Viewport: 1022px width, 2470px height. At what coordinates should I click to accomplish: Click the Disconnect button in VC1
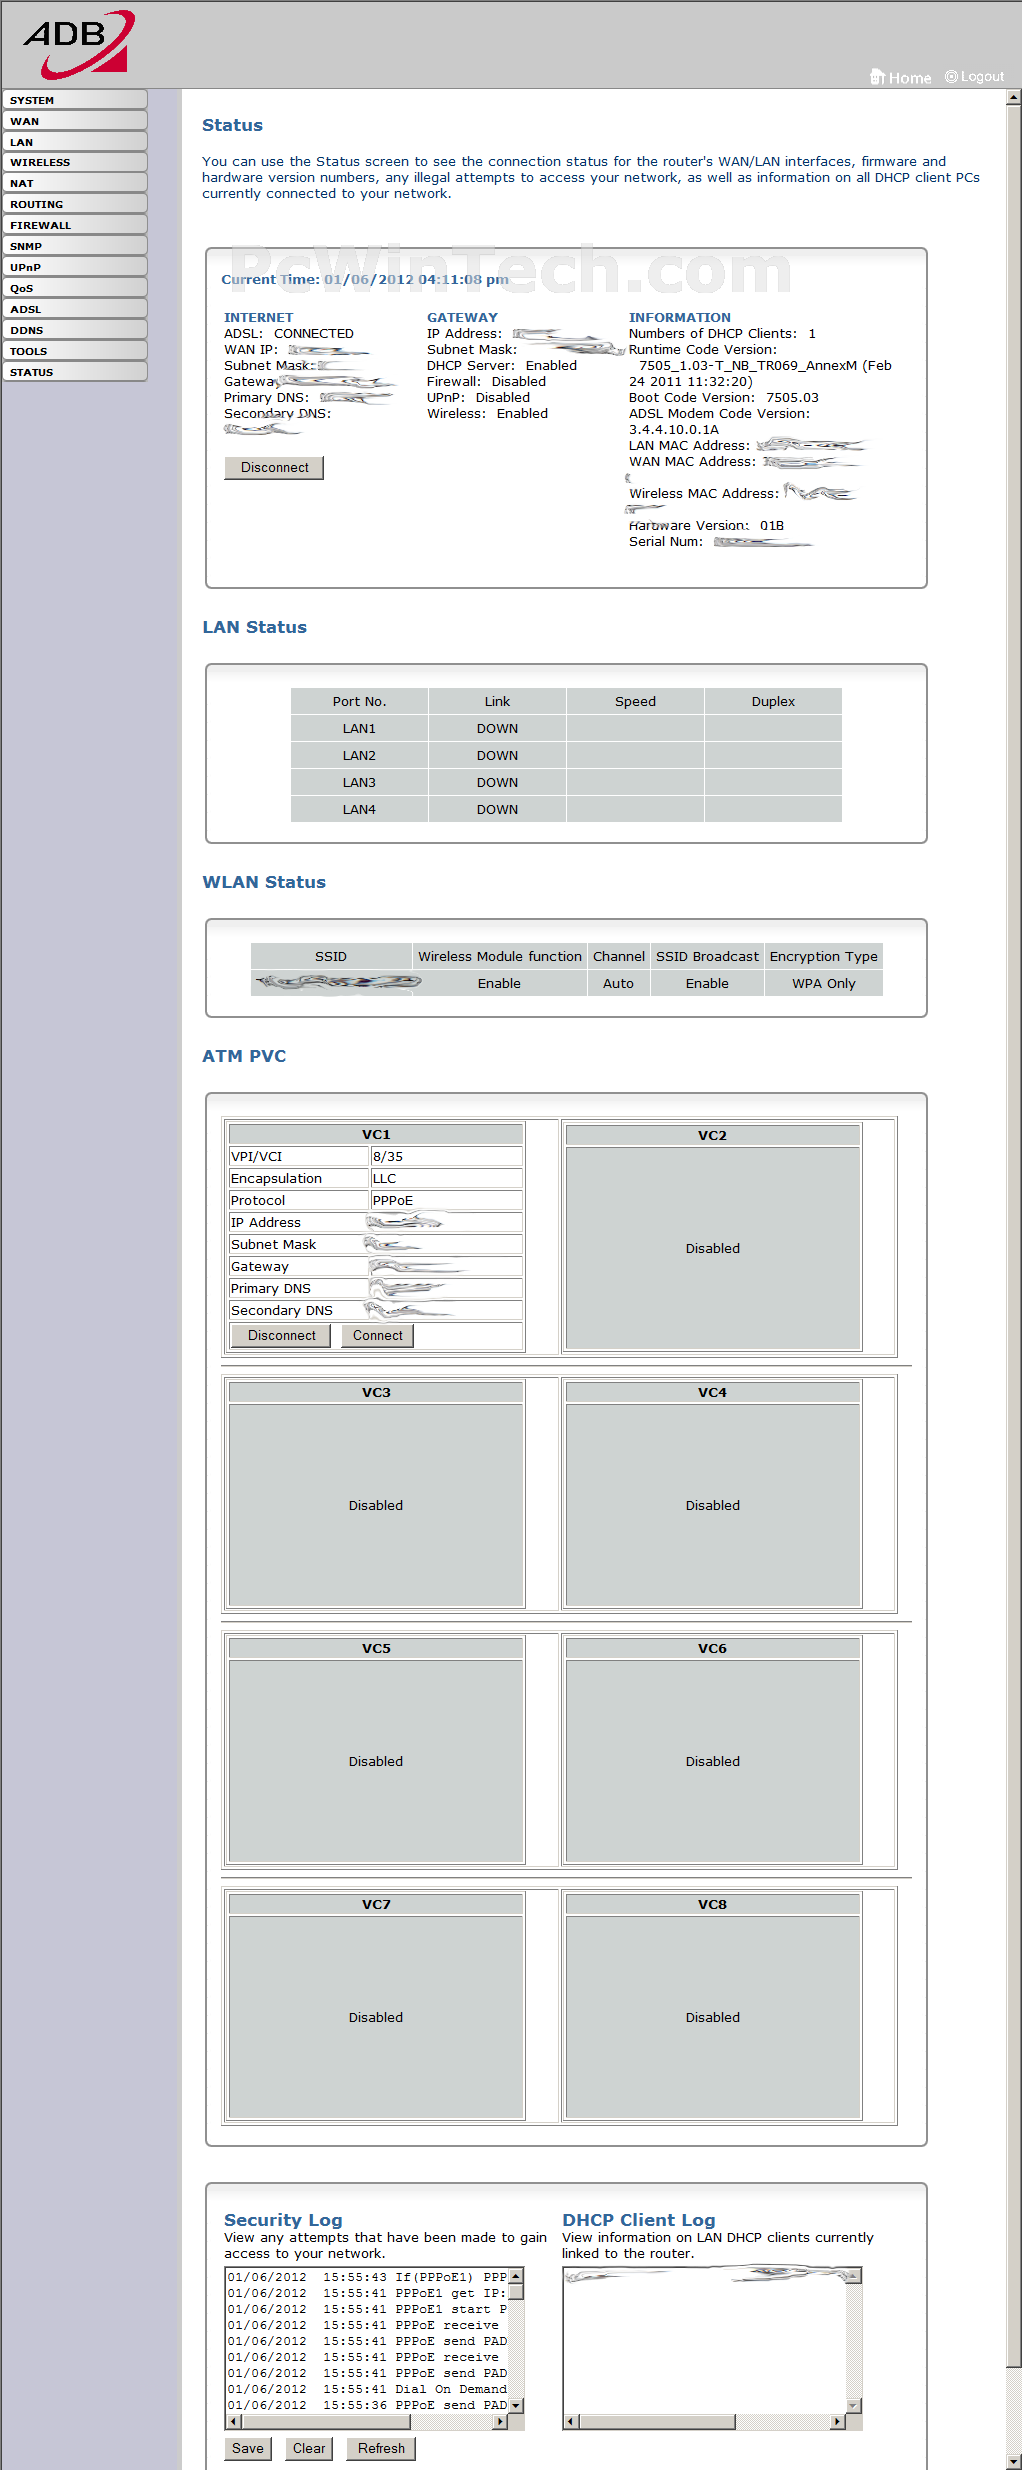point(281,1336)
